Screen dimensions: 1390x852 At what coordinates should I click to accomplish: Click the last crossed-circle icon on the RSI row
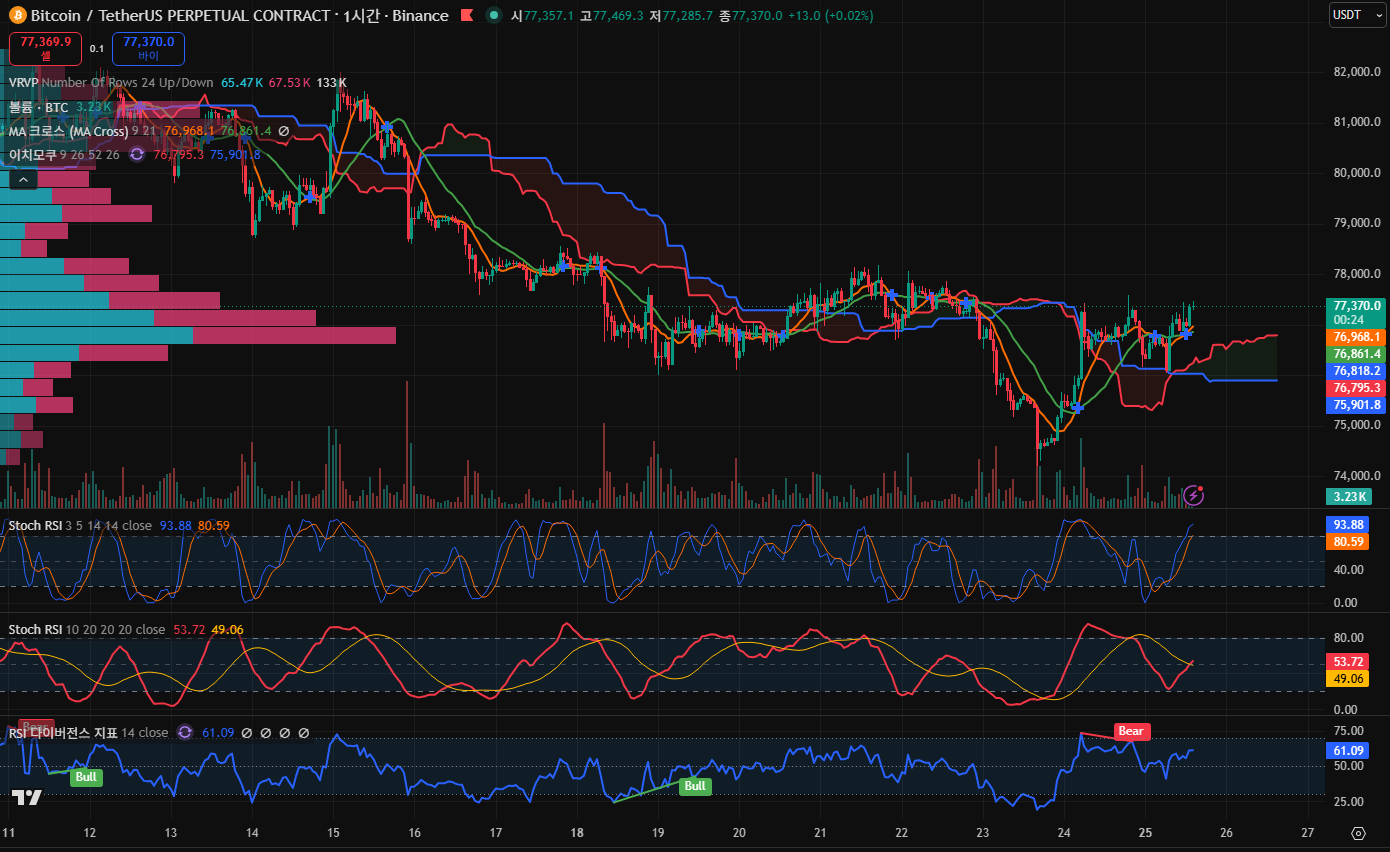304,733
